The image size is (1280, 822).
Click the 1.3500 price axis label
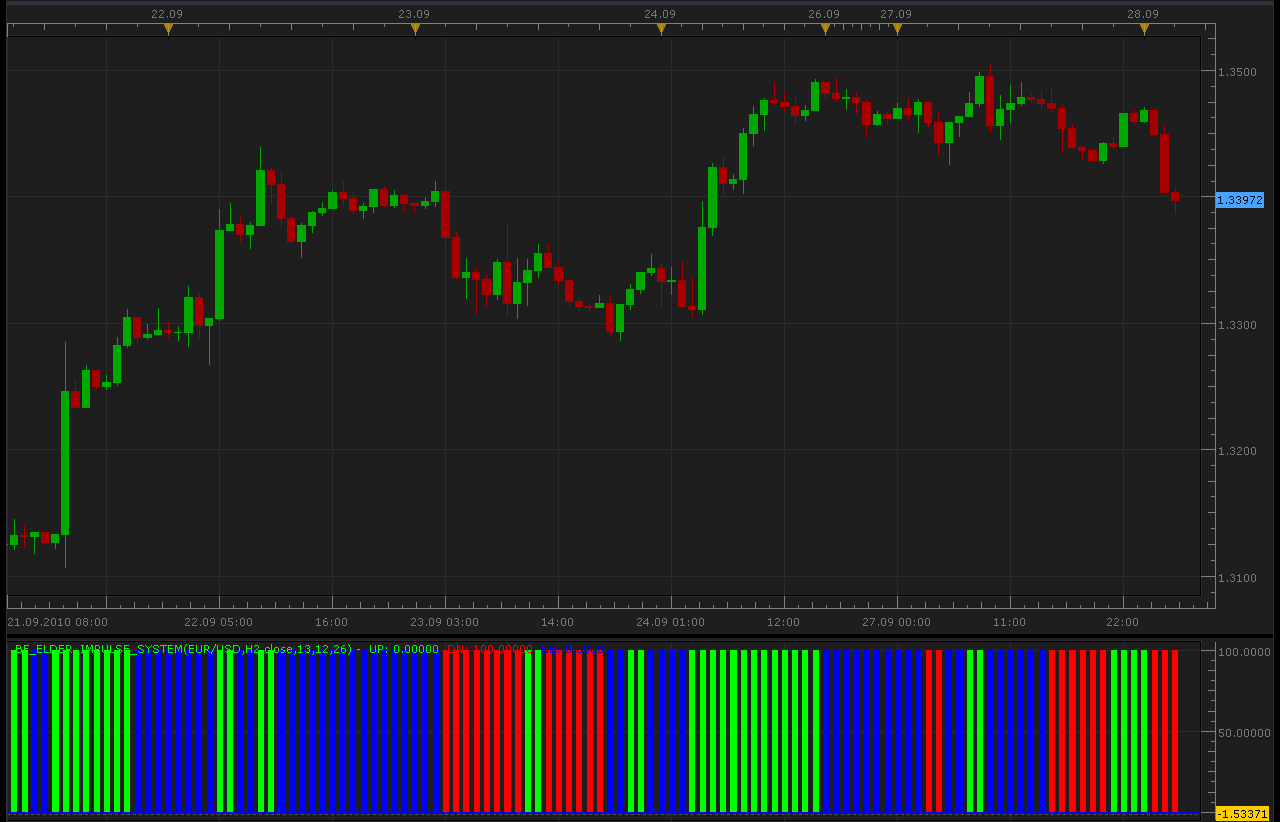pos(1237,72)
